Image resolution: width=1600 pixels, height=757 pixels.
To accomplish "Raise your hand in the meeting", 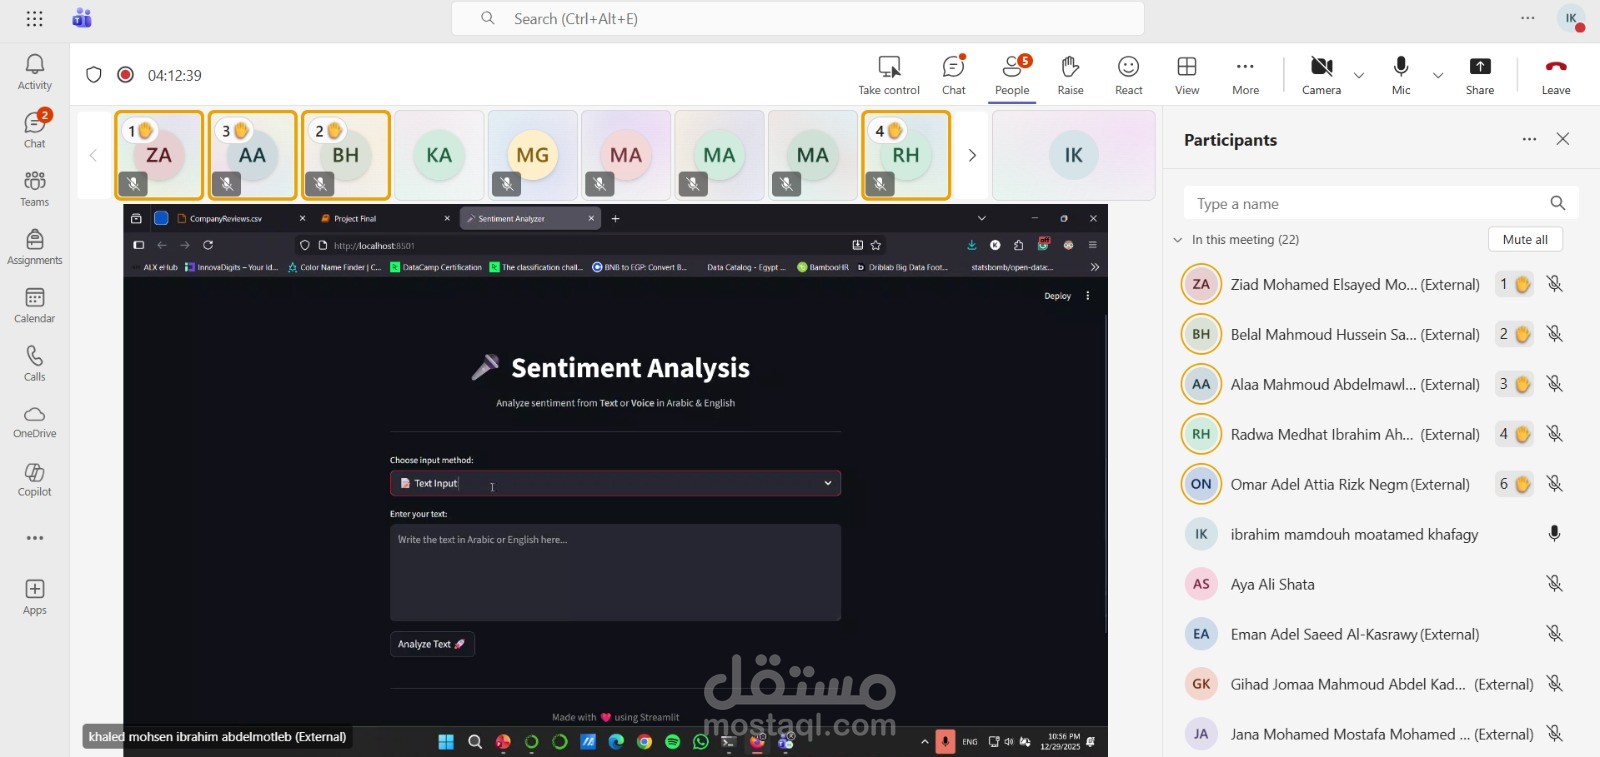I will [1070, 75].
